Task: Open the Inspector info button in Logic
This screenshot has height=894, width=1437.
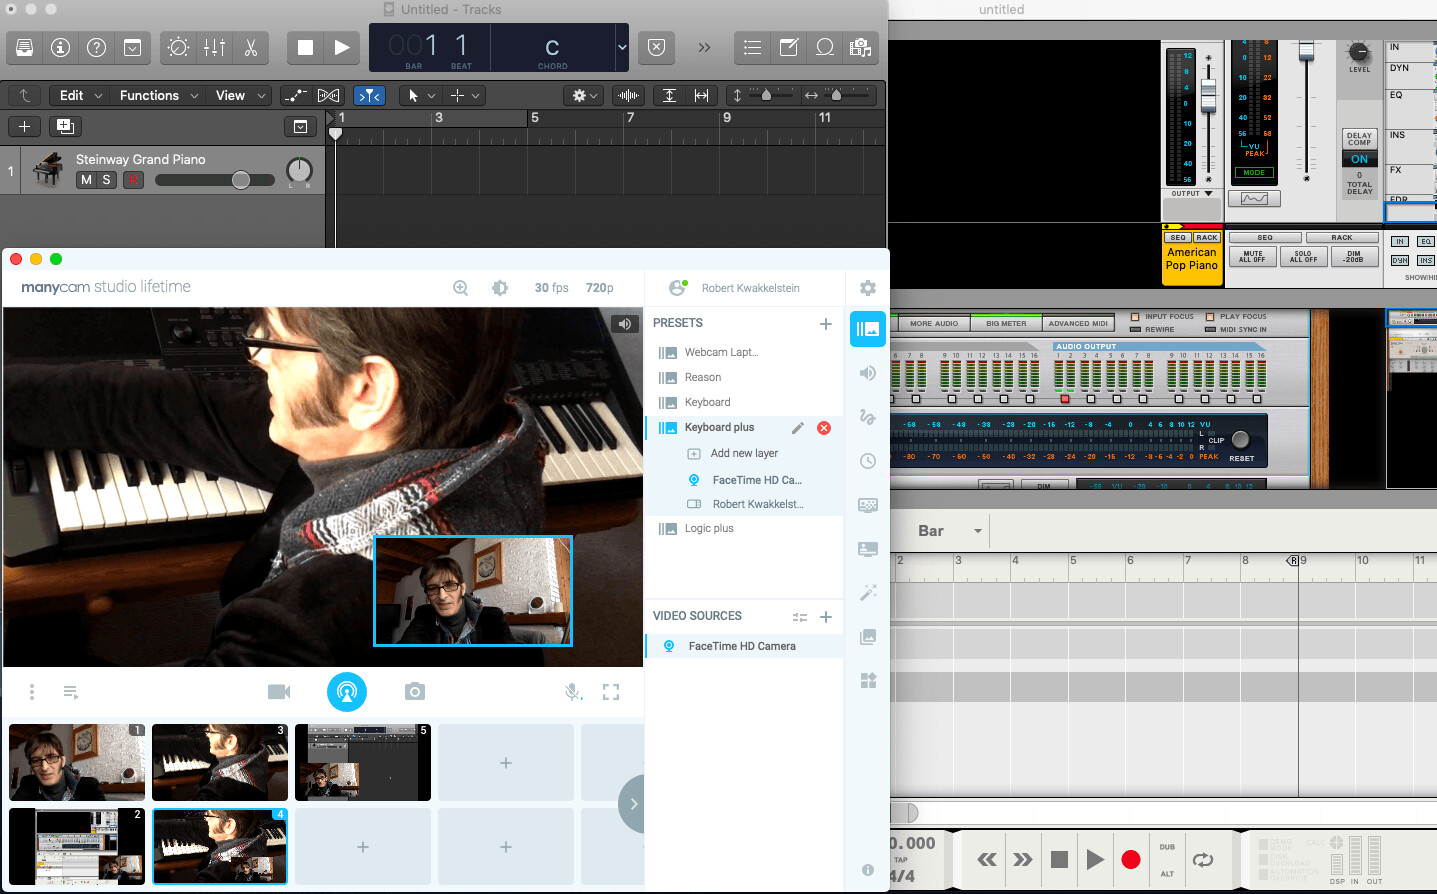Action: 60,47
